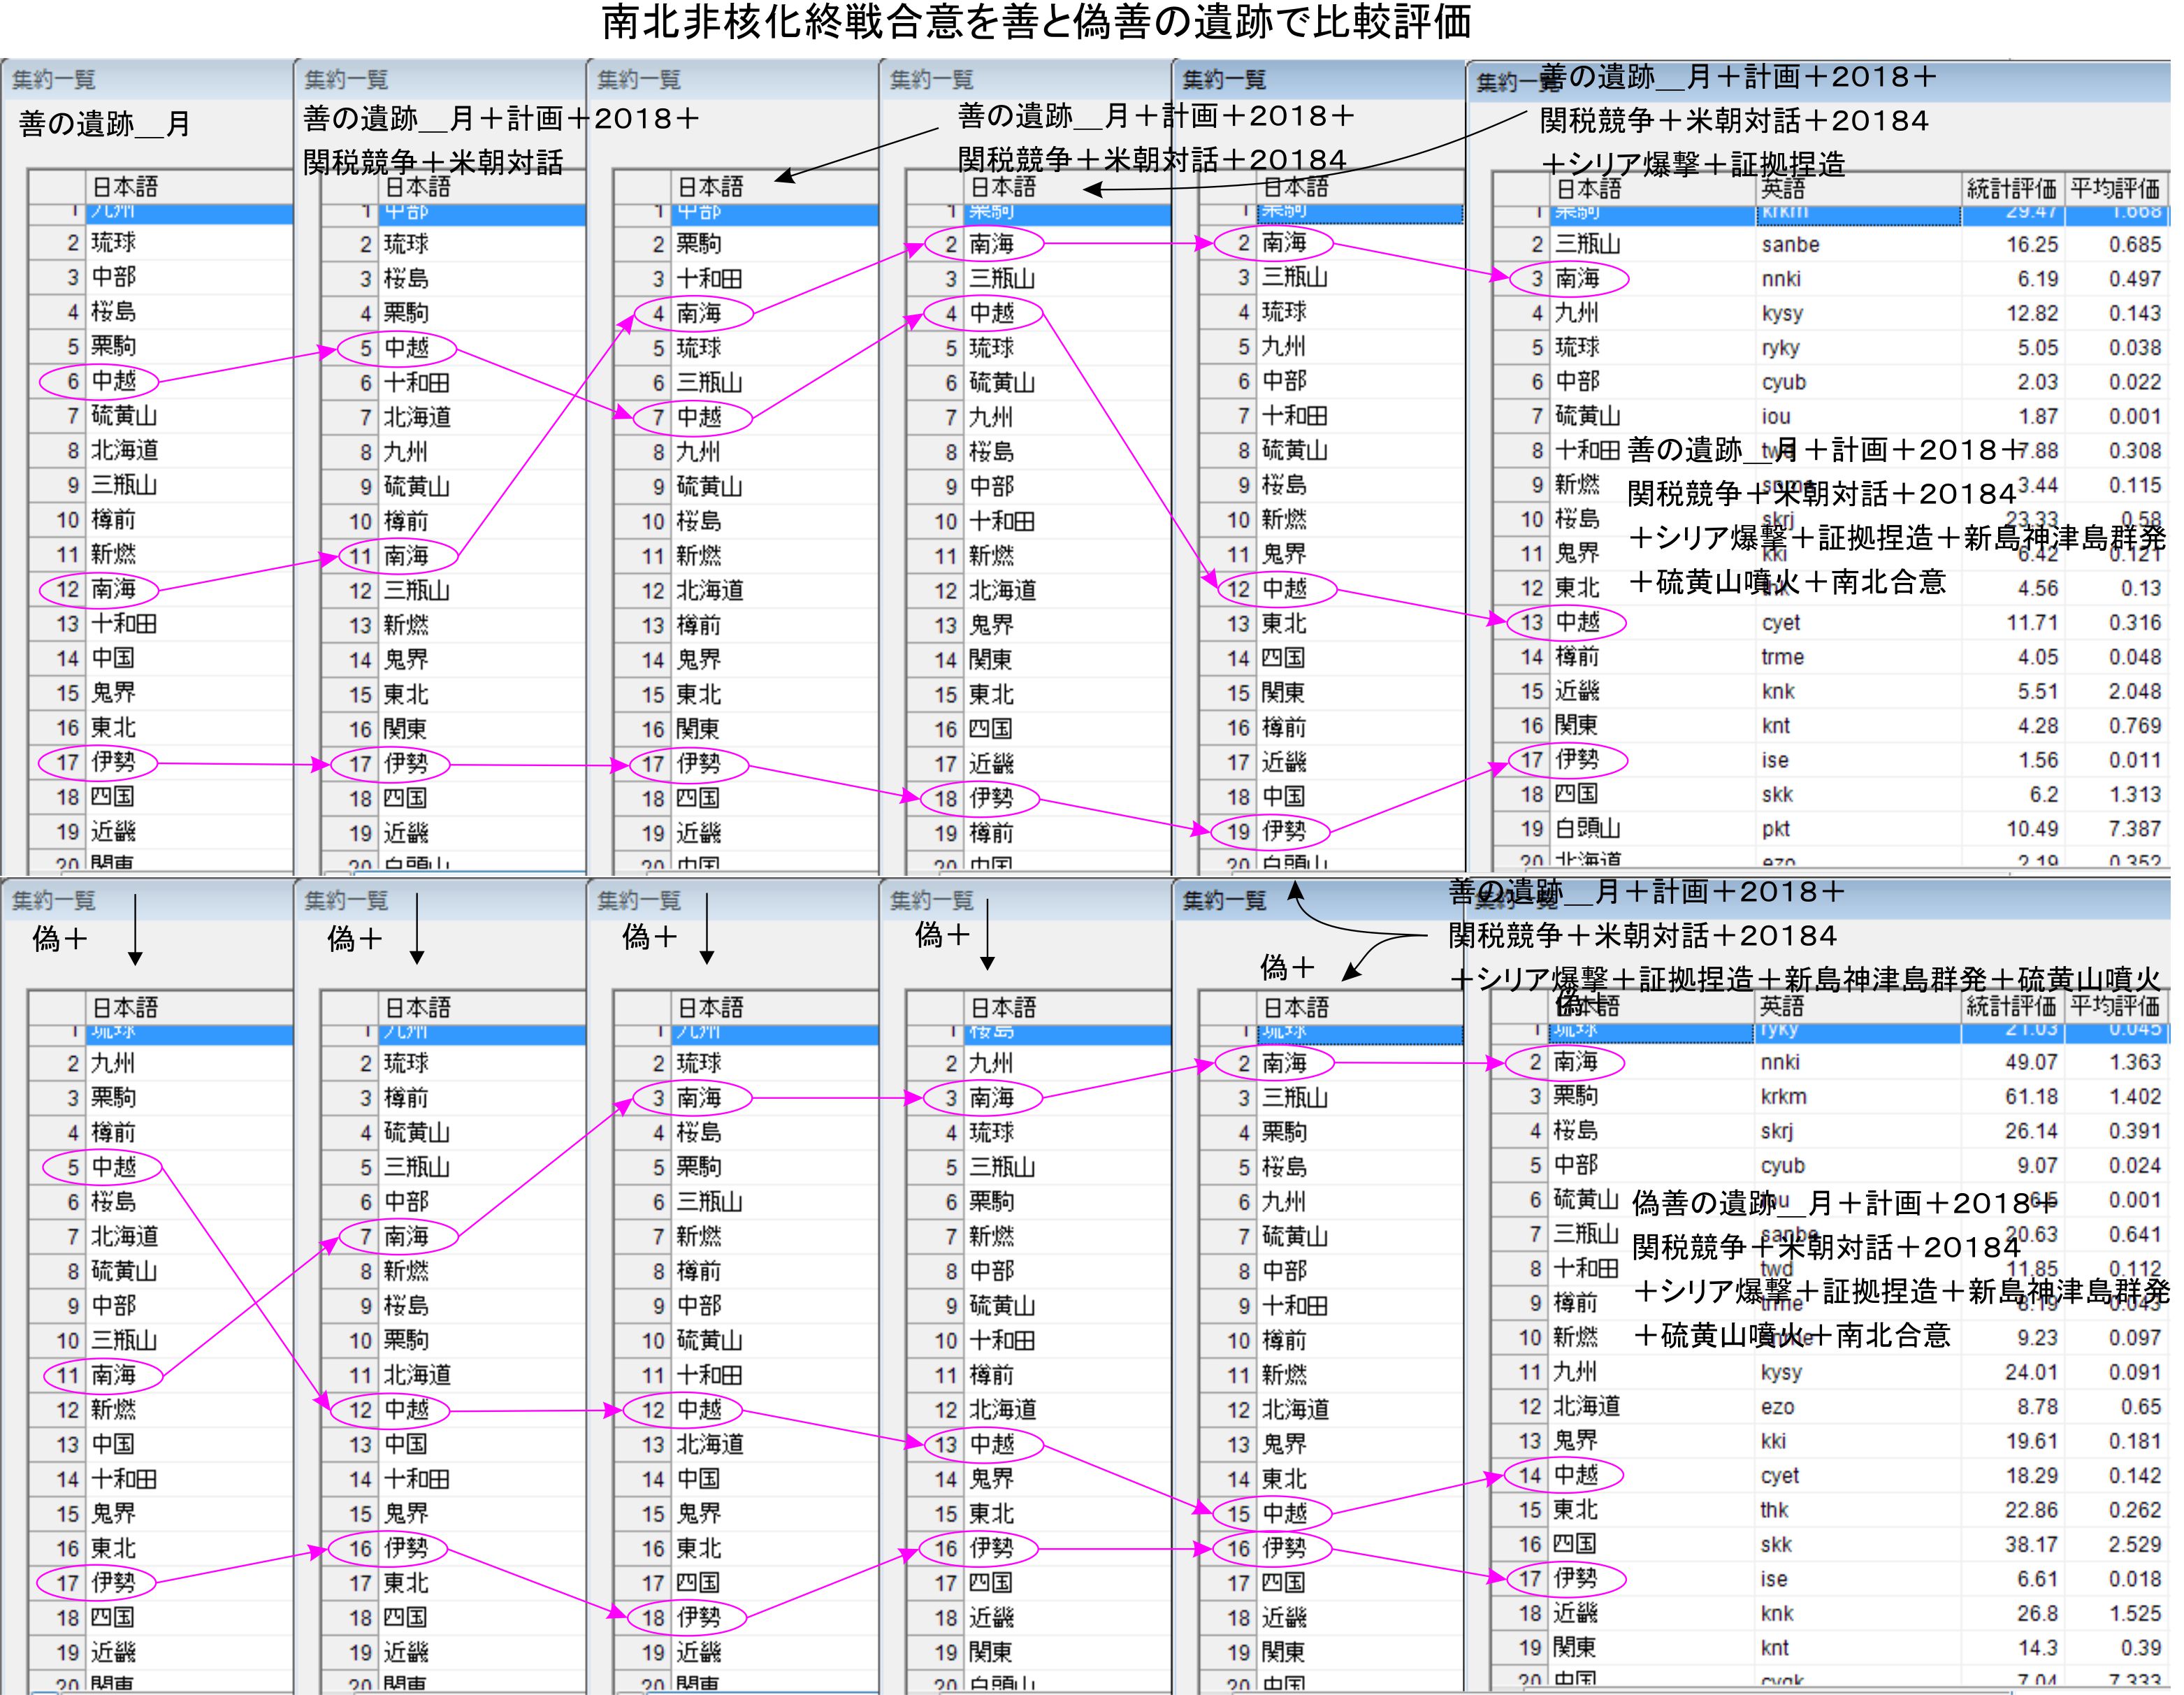Click the pkt row showing 7.387 average
Screen dimensions: 2184x1695
pyautogui.click(x=1776, y=829)
